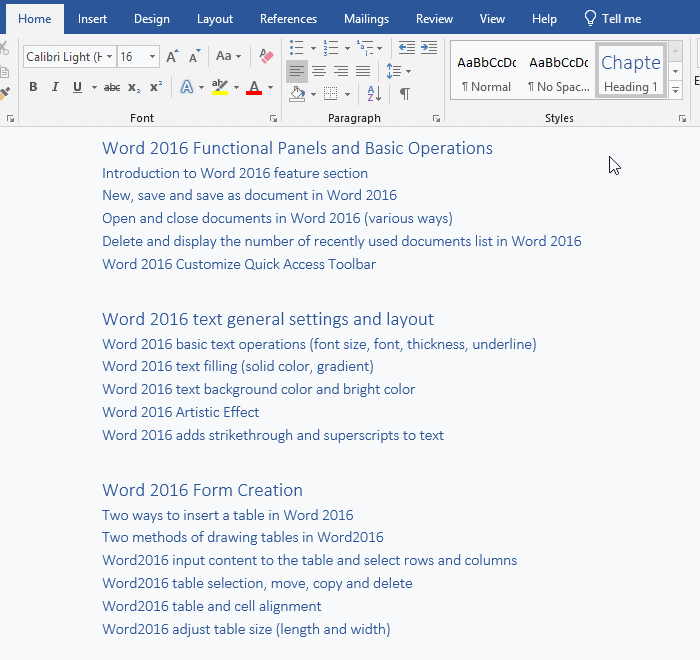Apply red font color
This screenshot has height=660, width=700.
(254, 87)
